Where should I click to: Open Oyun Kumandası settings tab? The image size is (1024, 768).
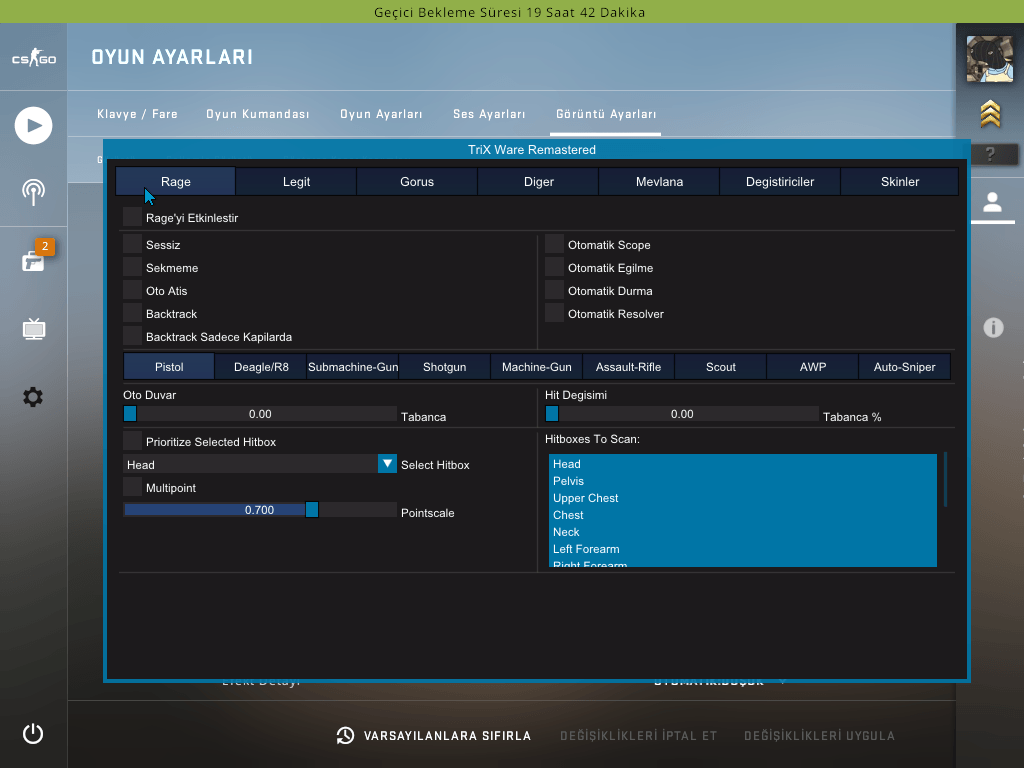point(258,114)
